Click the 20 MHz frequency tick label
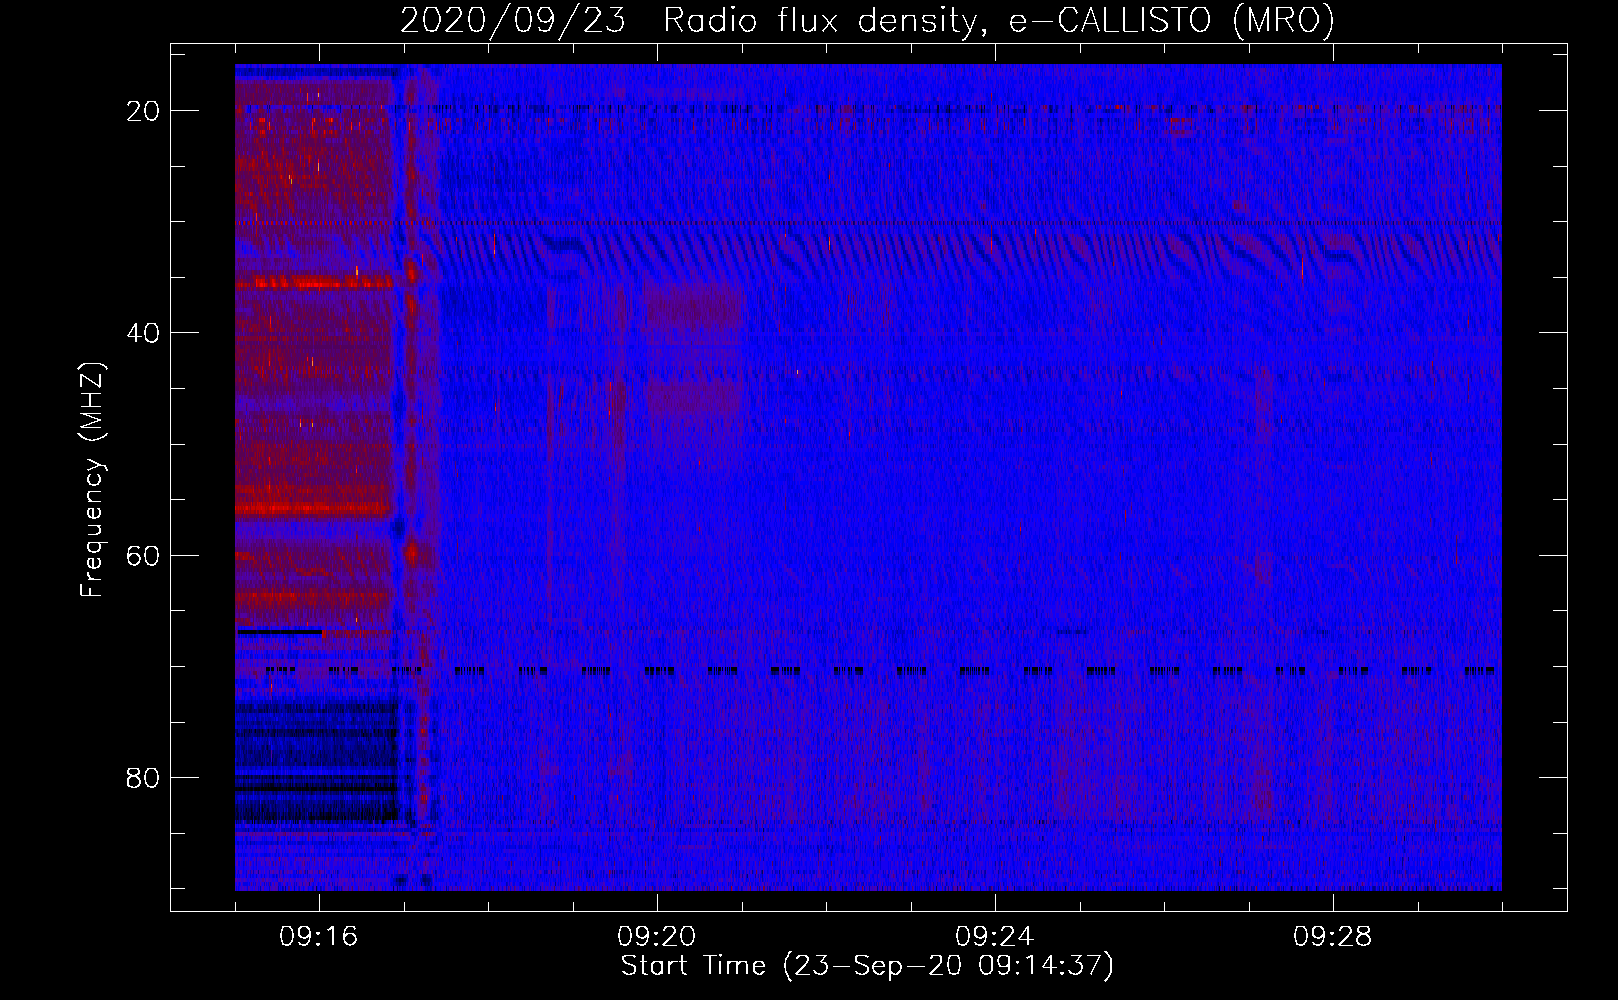This screenshot has width=1618, height=1000. pyautogui.click(x=143, y=111)
